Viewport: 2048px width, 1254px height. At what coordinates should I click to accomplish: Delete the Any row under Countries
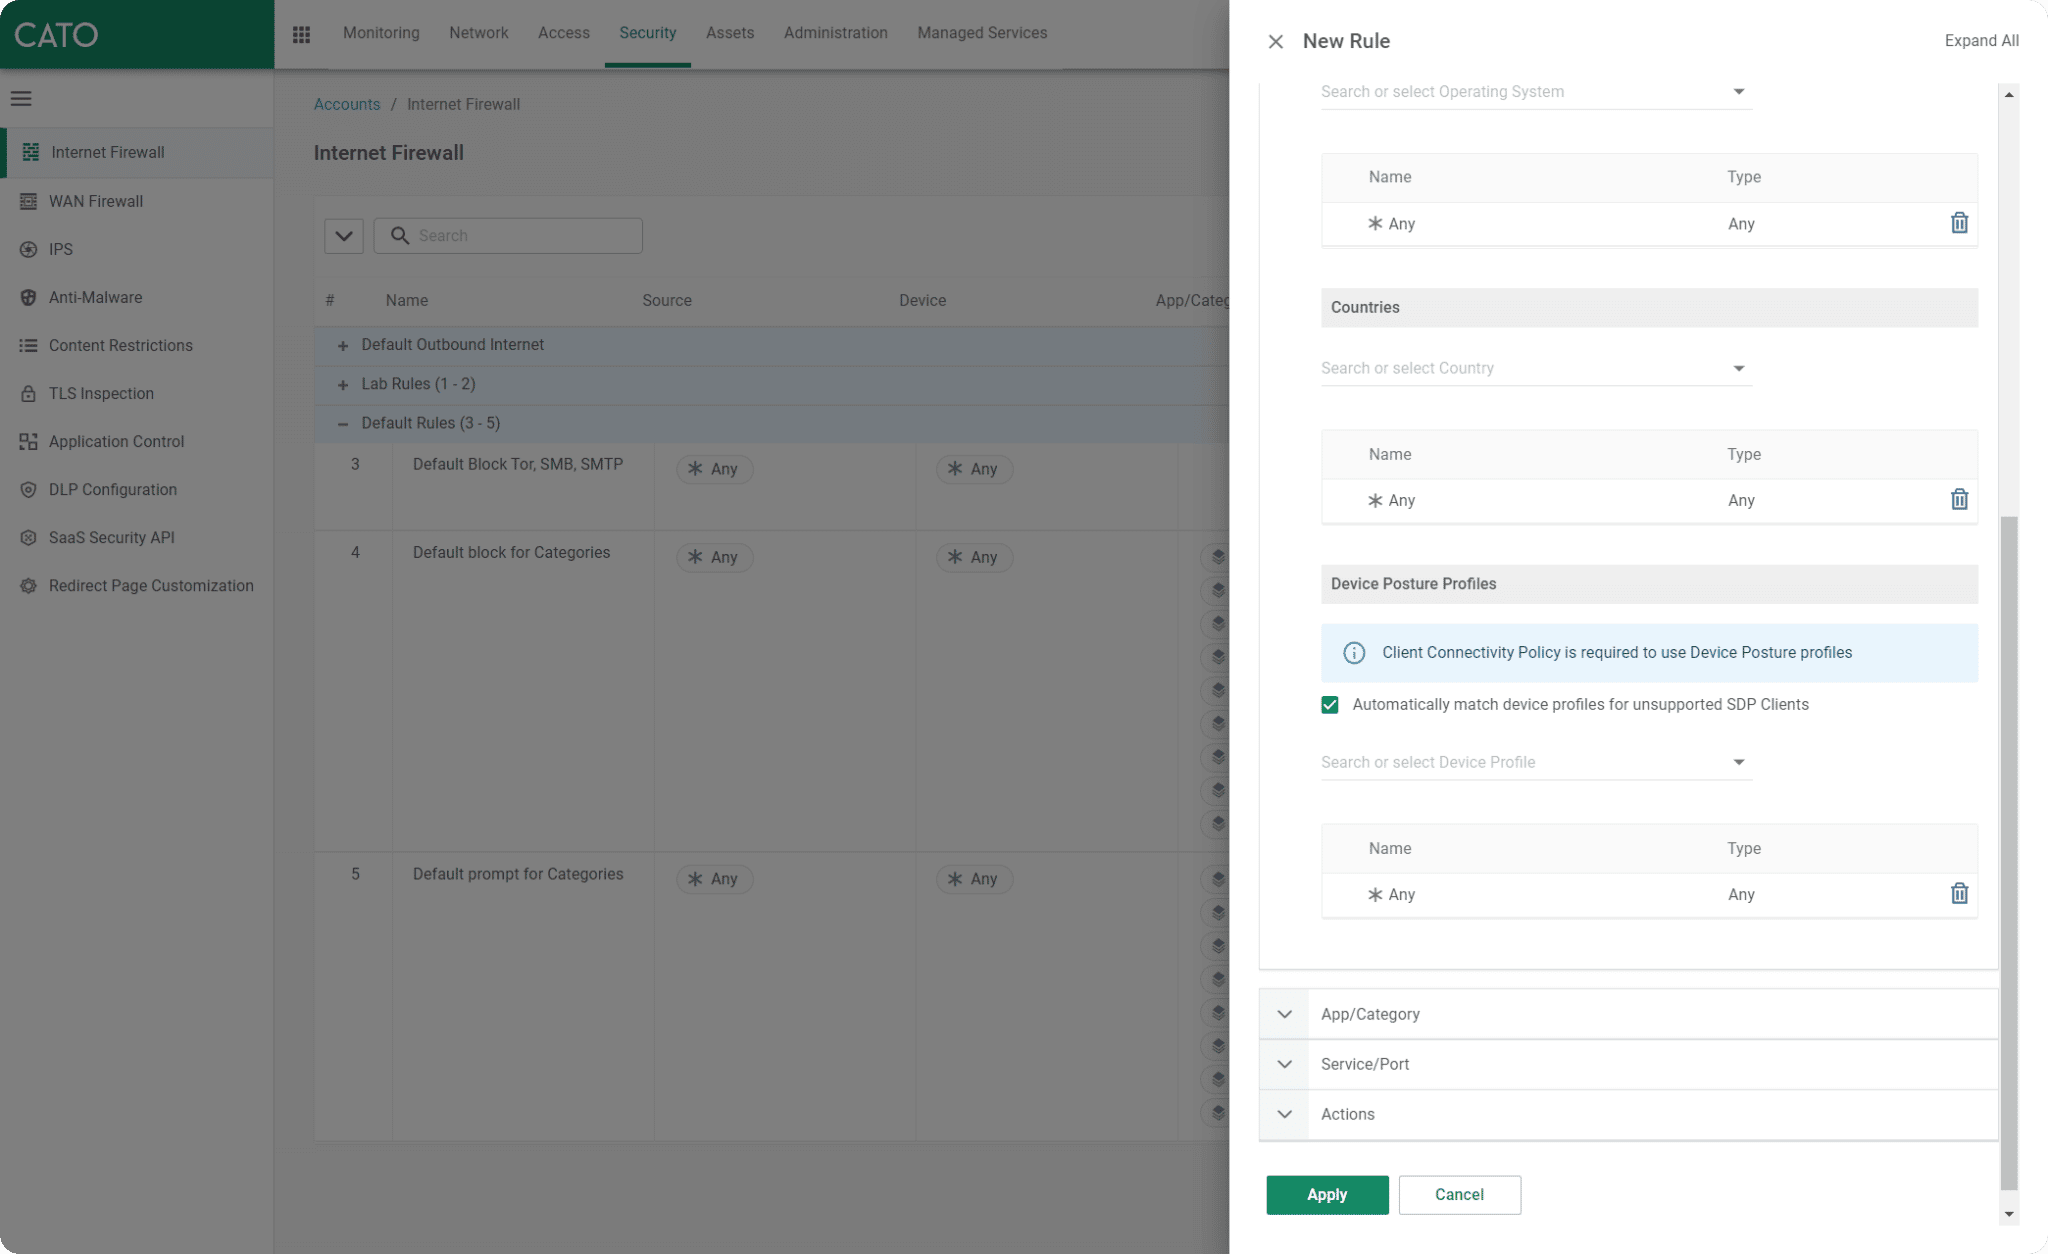pos(1959,499)
